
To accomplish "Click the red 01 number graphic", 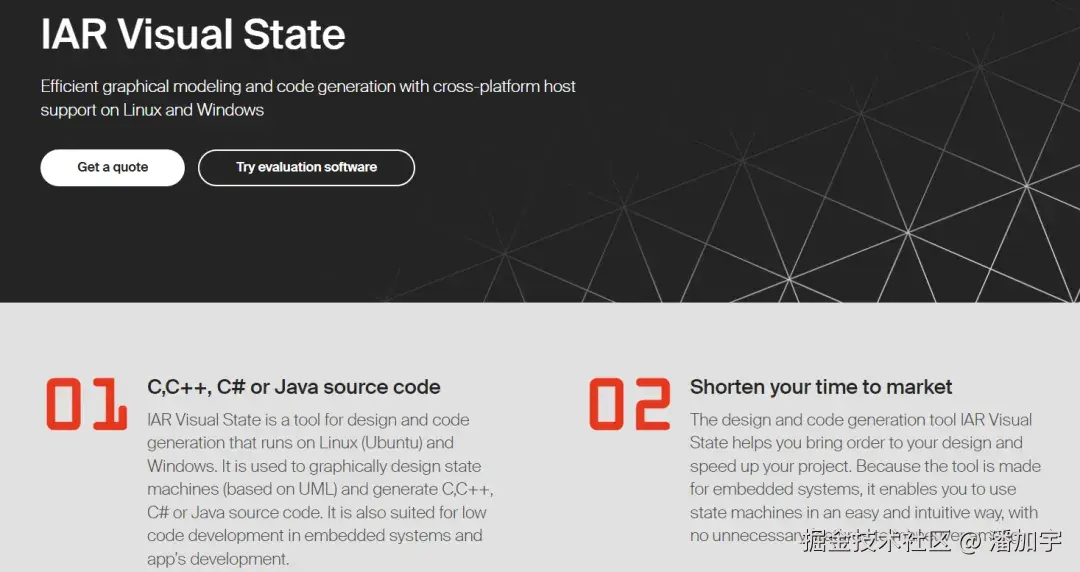I will 87,404.
